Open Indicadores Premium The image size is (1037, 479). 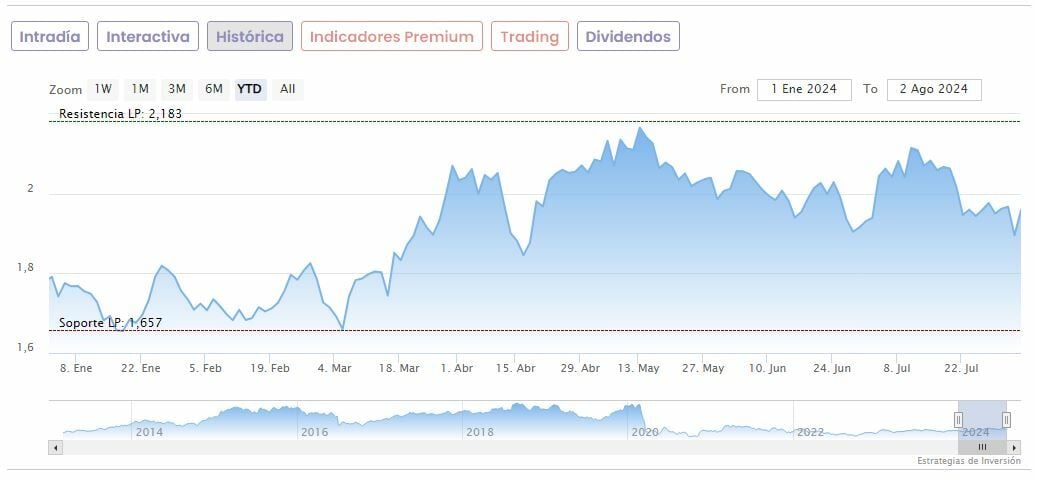pos(392,37)
